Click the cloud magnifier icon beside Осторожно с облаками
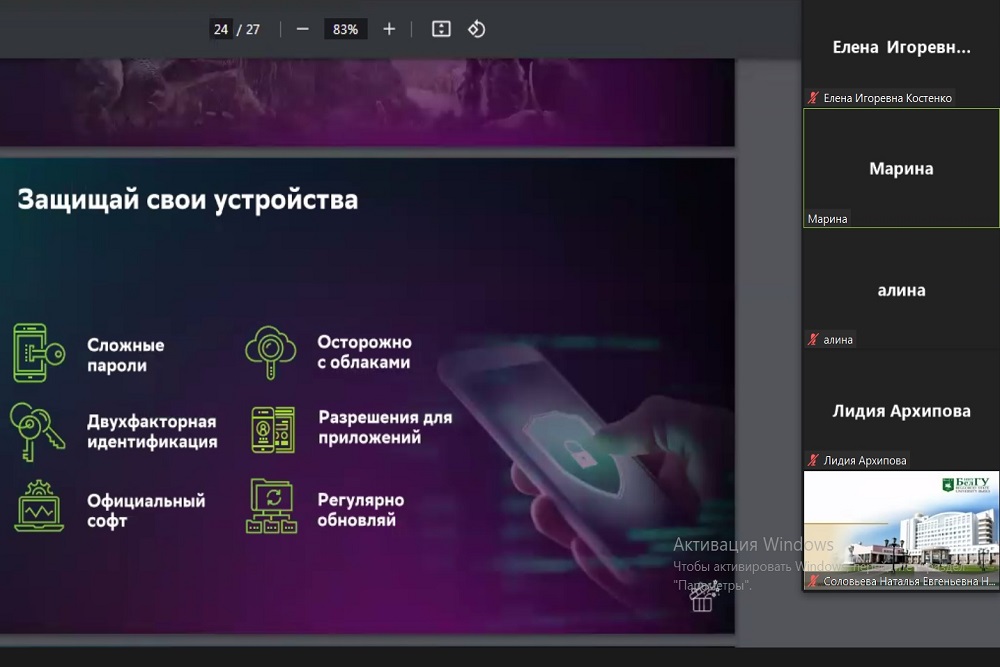1000x667 pixels. point(271,352)
